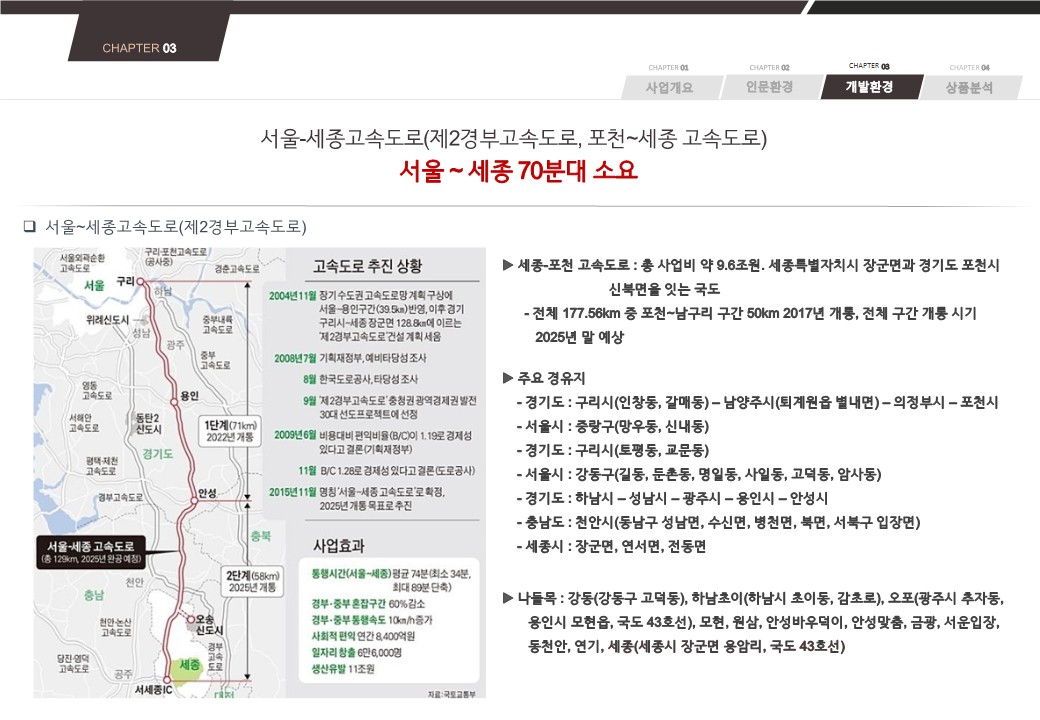Click the line 충남도 : 천안시(동남구 성남면...)
This screenshot has height=720, width=1040.
pyautogui.click(x=718, y=522)
